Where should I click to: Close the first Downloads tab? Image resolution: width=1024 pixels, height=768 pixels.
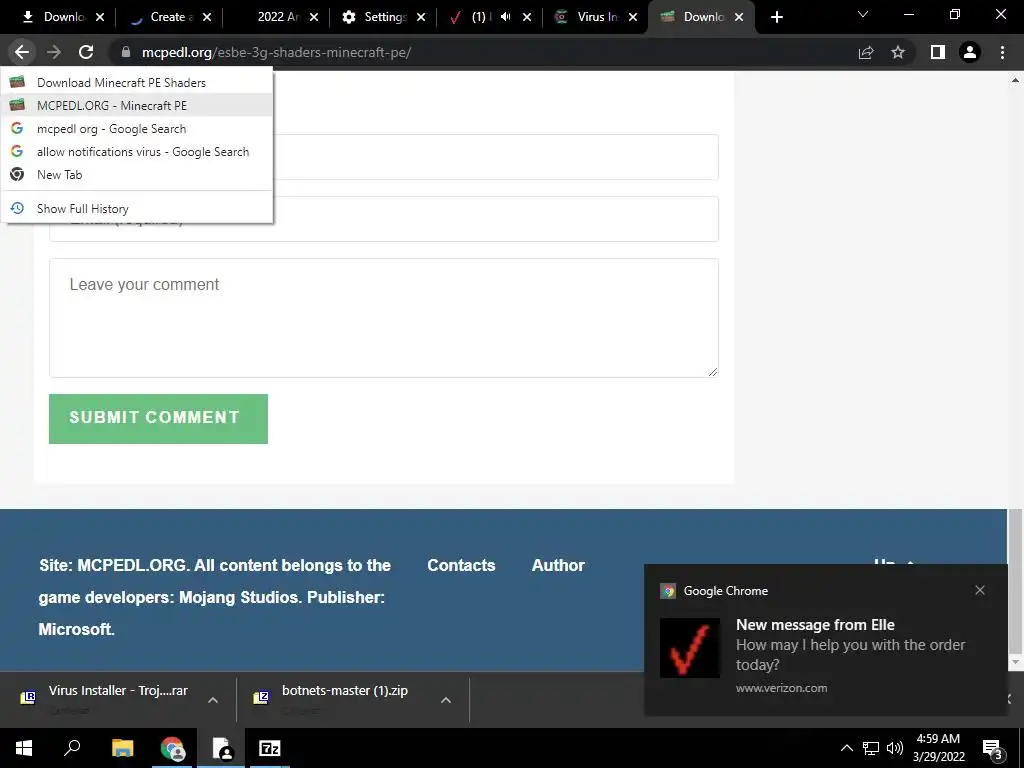(x=100, y=17)
